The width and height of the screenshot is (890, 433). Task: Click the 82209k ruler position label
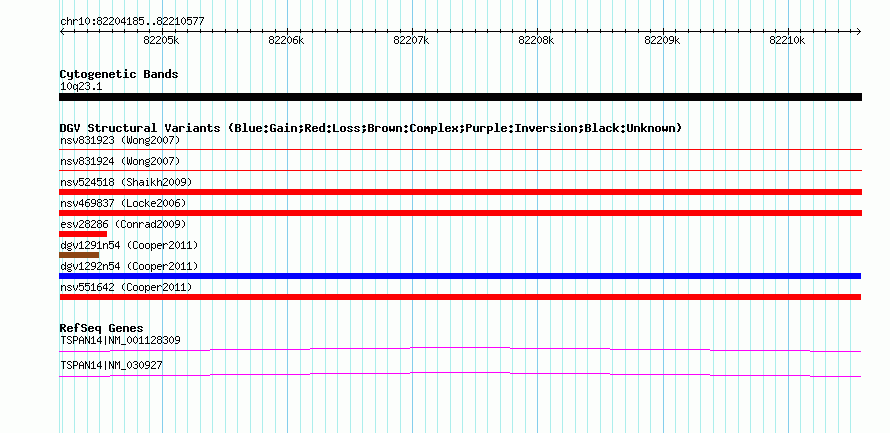tap(662, 40)
